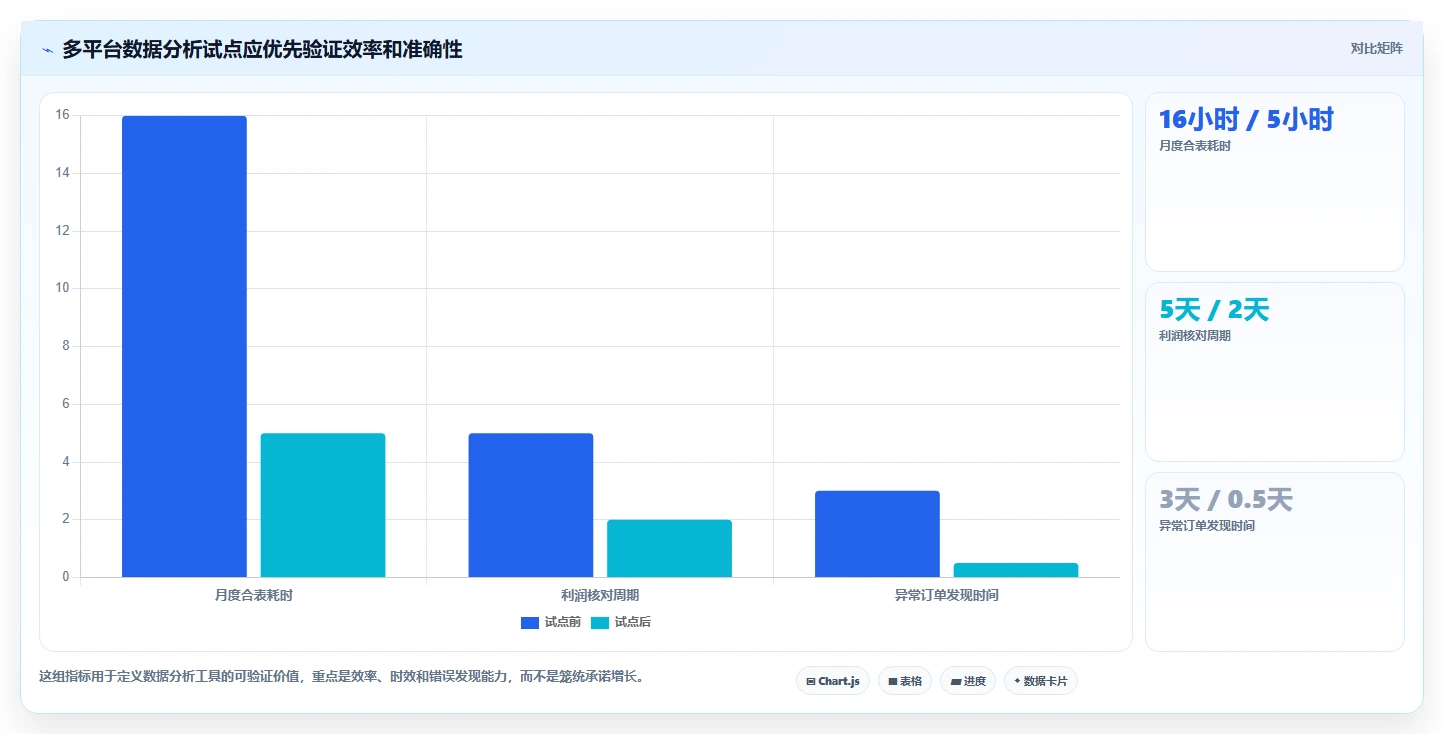Click the 试点后 legend label
1444x734 pixels.
(633, 622)
